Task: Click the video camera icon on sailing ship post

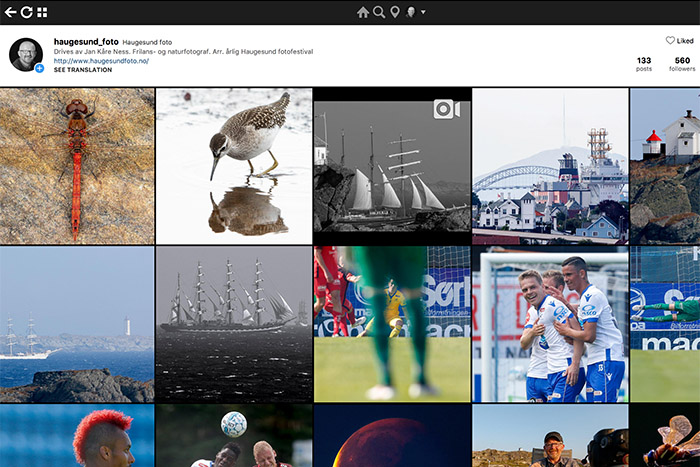Action: point(446,109)
